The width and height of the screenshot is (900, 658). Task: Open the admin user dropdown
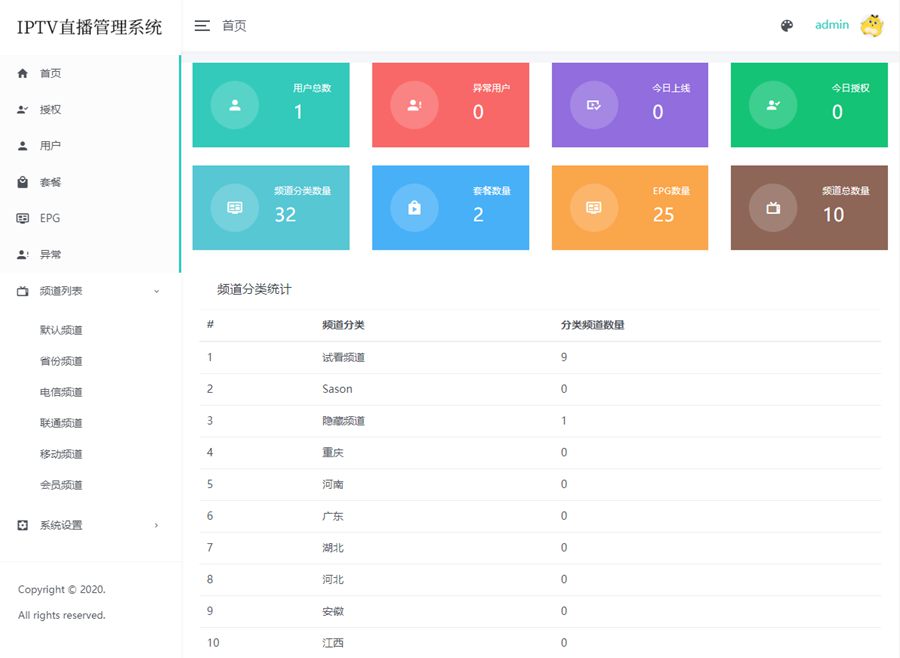click(831, 25)
